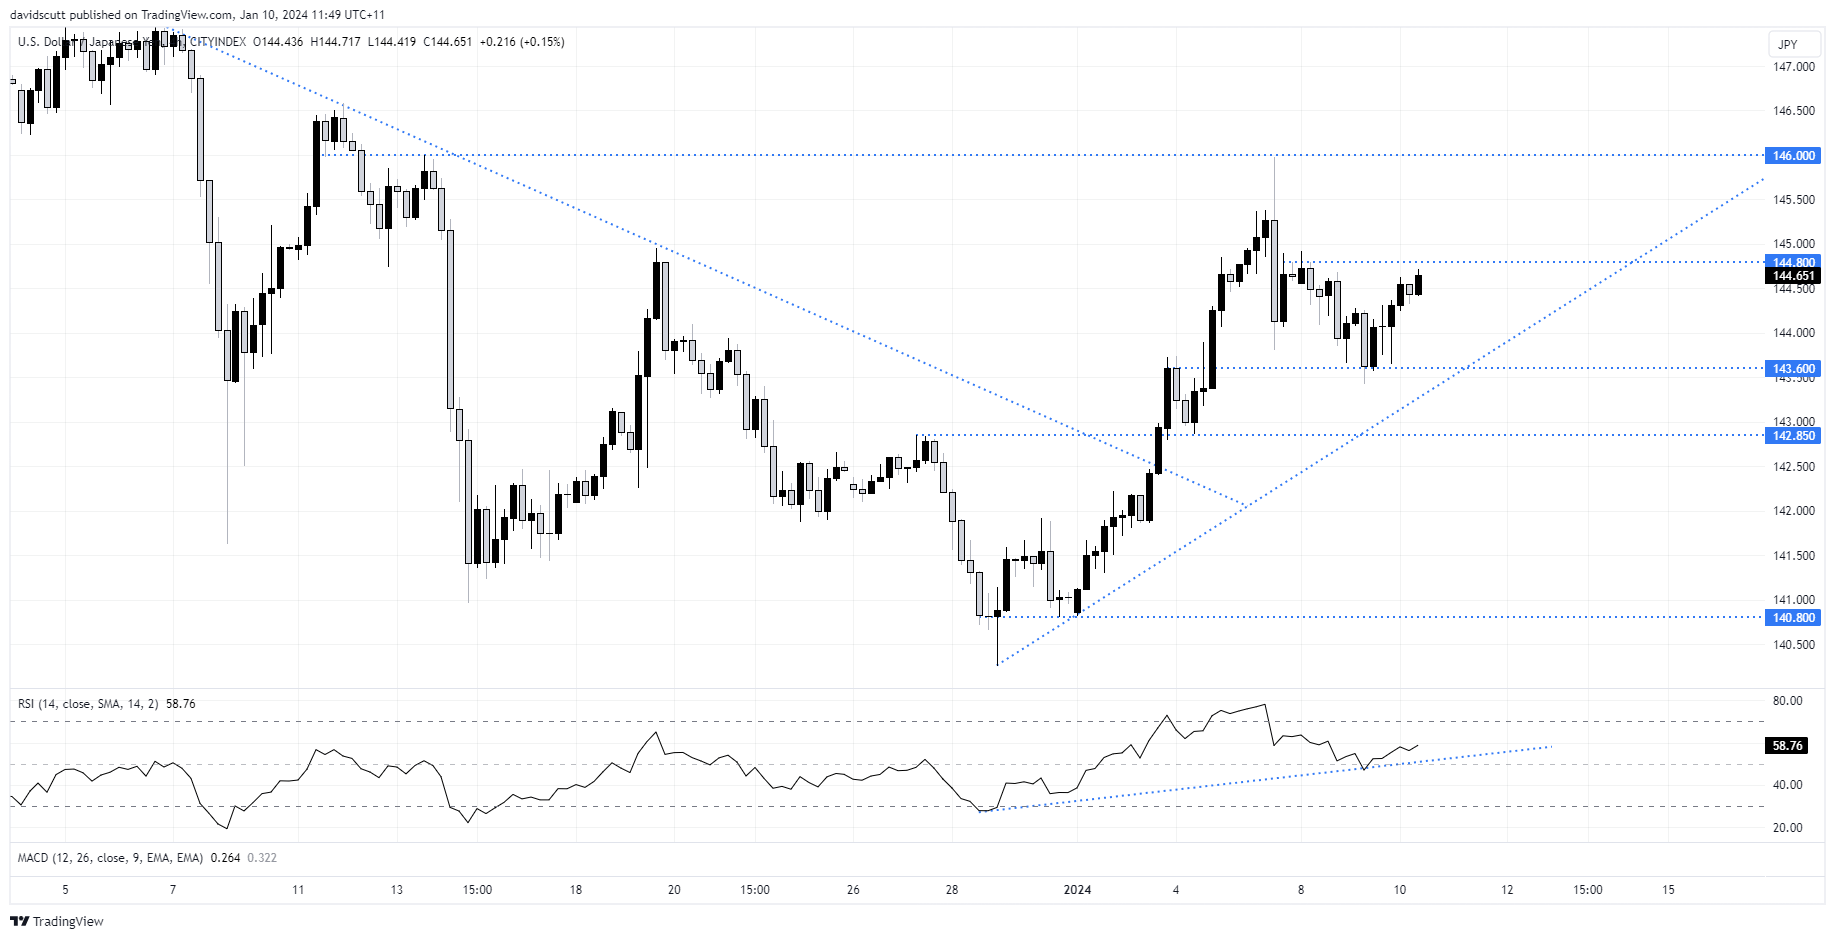Click the 142.000 price axis tick
This screenshot has height=939, width=1835.
1794,511
